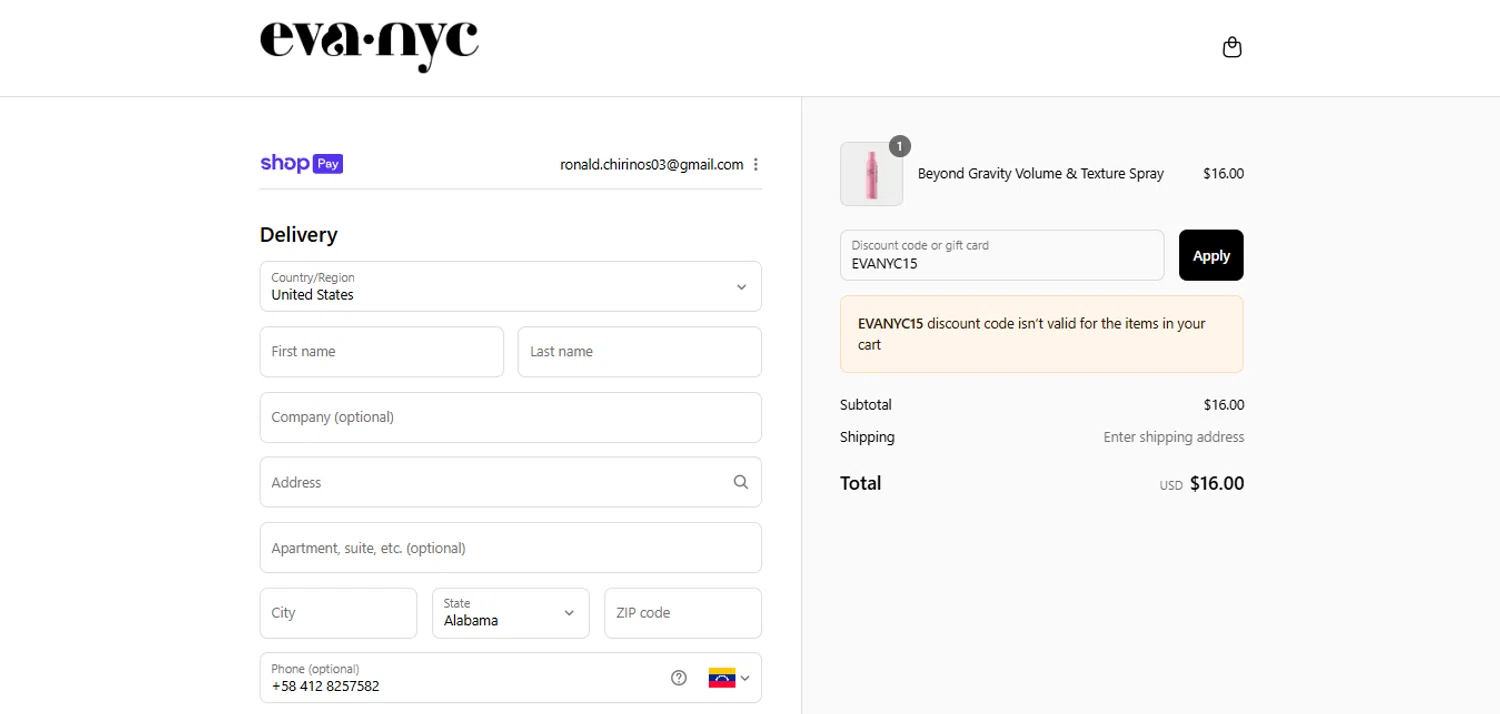Click the Apply discount button
Screen dimensions: 1500x714
tap(1211, 255)
